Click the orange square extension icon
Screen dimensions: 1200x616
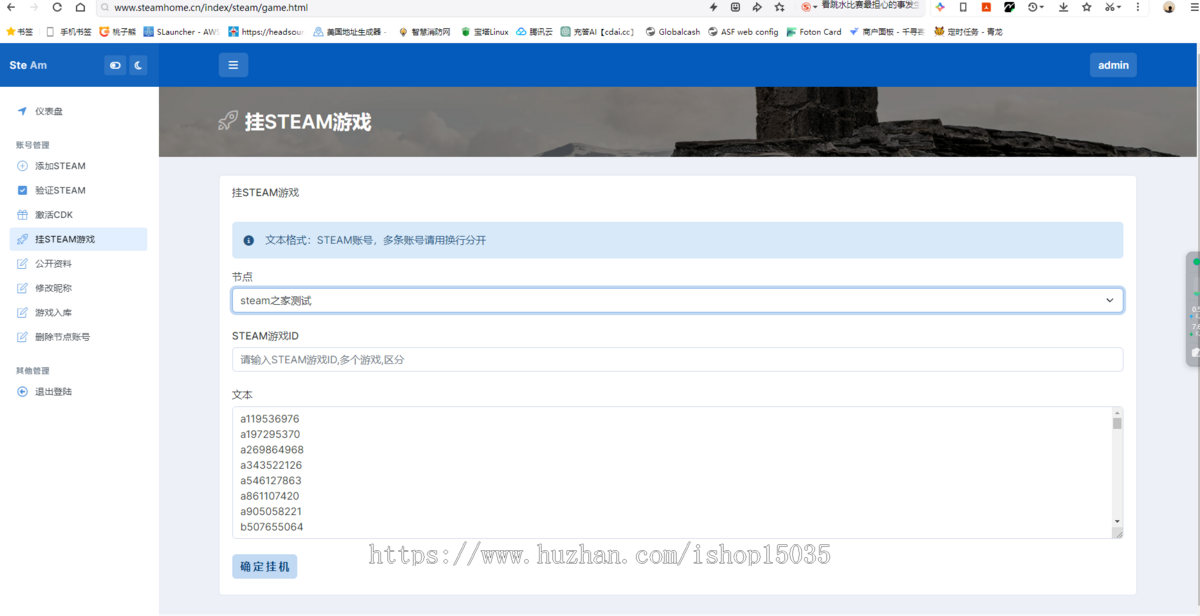986,7
